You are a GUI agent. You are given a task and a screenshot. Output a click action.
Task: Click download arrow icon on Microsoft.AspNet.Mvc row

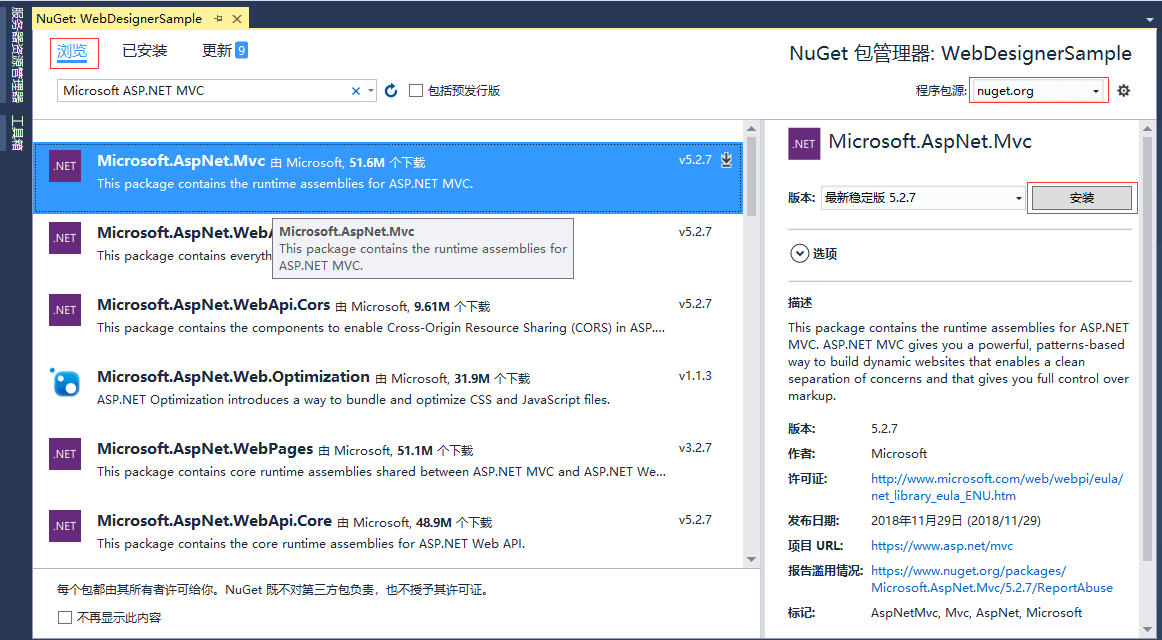tap(726, 159)
